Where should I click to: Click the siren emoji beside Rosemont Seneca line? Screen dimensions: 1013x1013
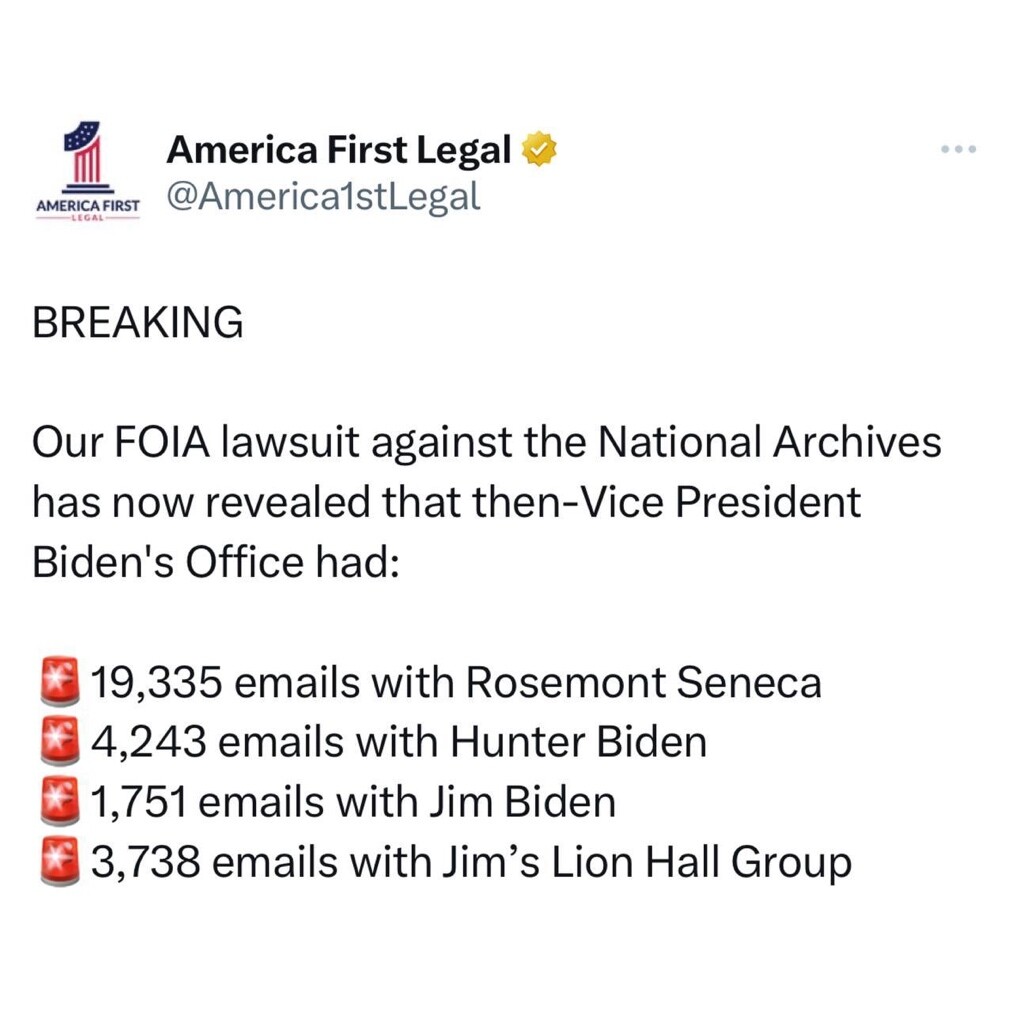pyautogui.click(x=60, y=682)
